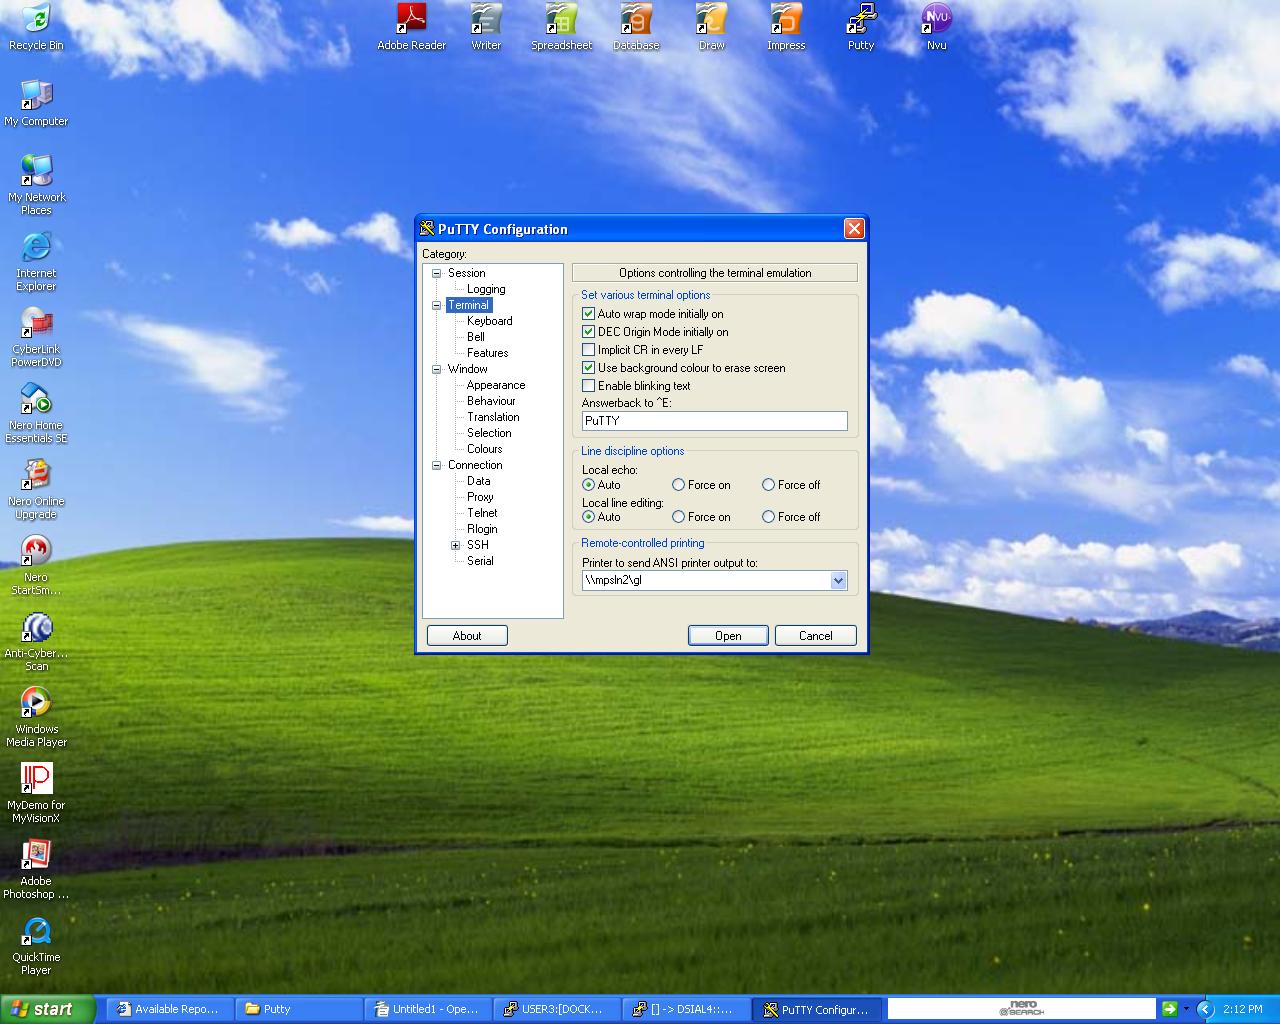This screenshot has width=1280, height=1024.
Task: Click PuTTY icon in dialog title bar
Action: pos(427,229)
